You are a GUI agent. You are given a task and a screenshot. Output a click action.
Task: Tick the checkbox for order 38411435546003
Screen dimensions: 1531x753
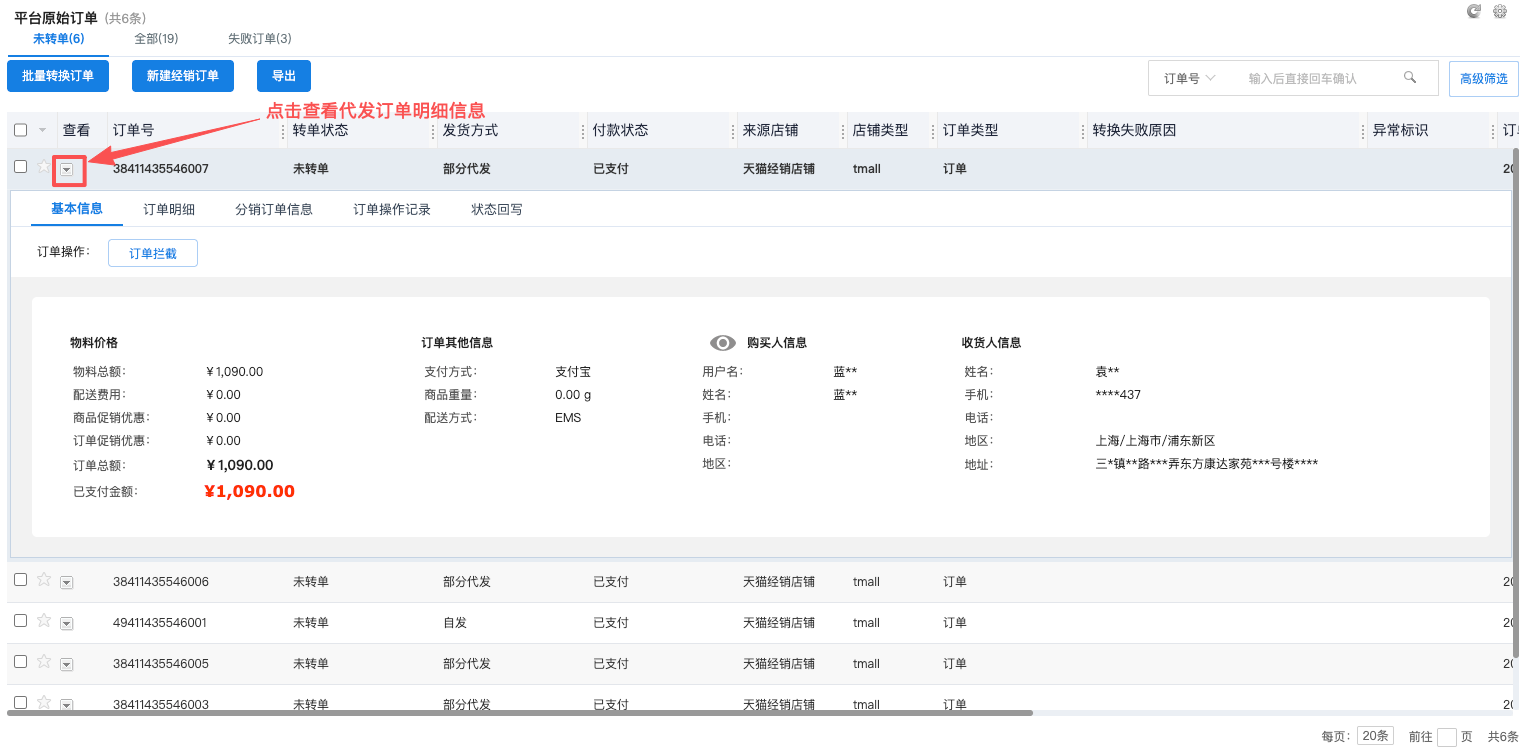pos(21,703)
